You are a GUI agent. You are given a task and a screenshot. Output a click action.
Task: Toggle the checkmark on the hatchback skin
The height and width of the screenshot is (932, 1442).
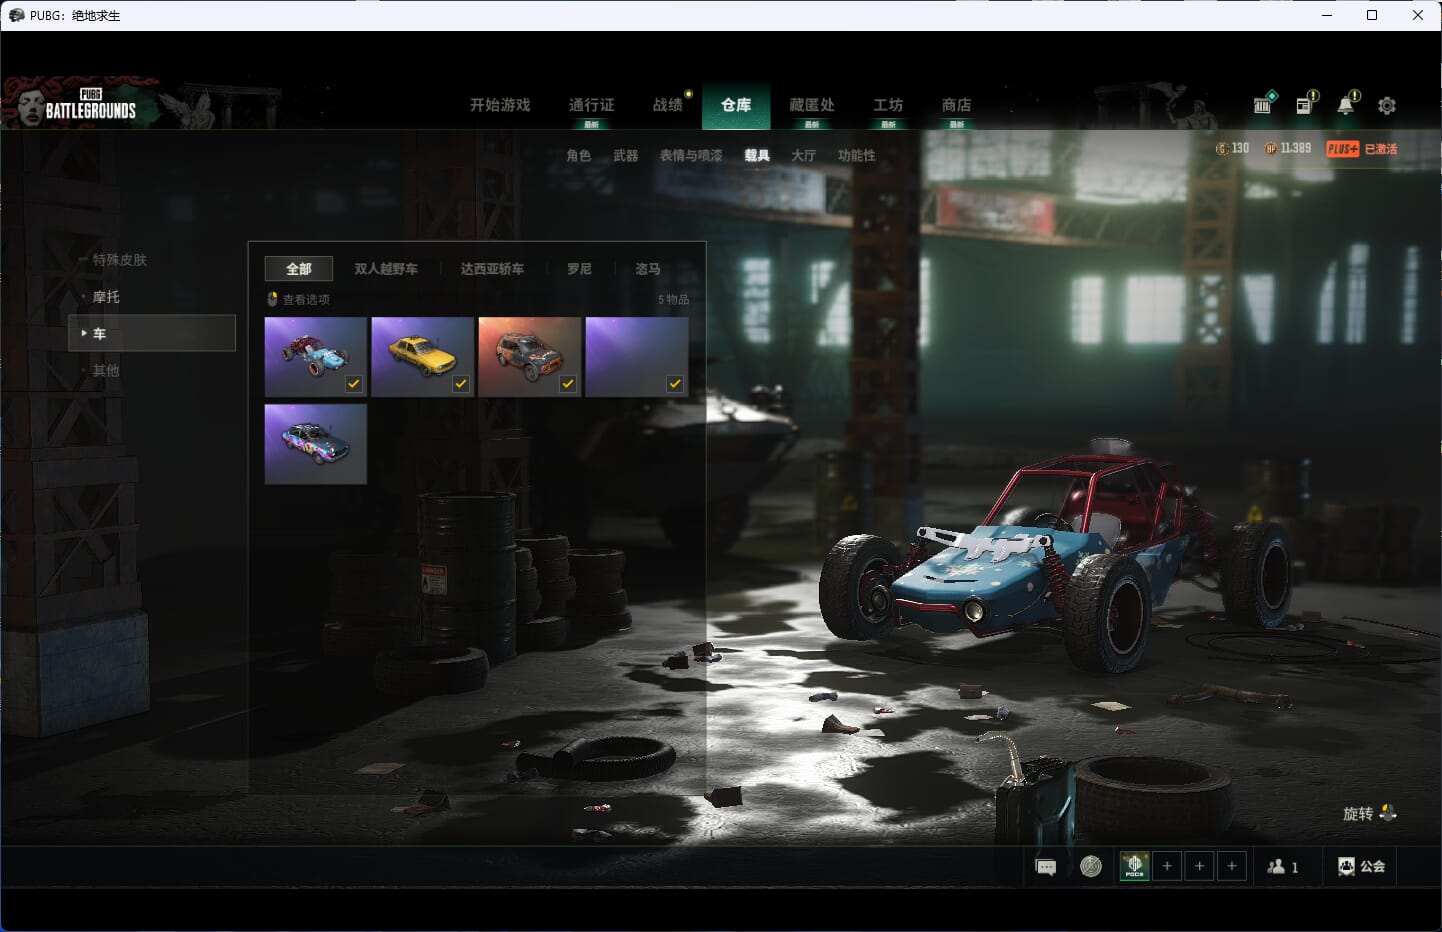pos(568,384)
